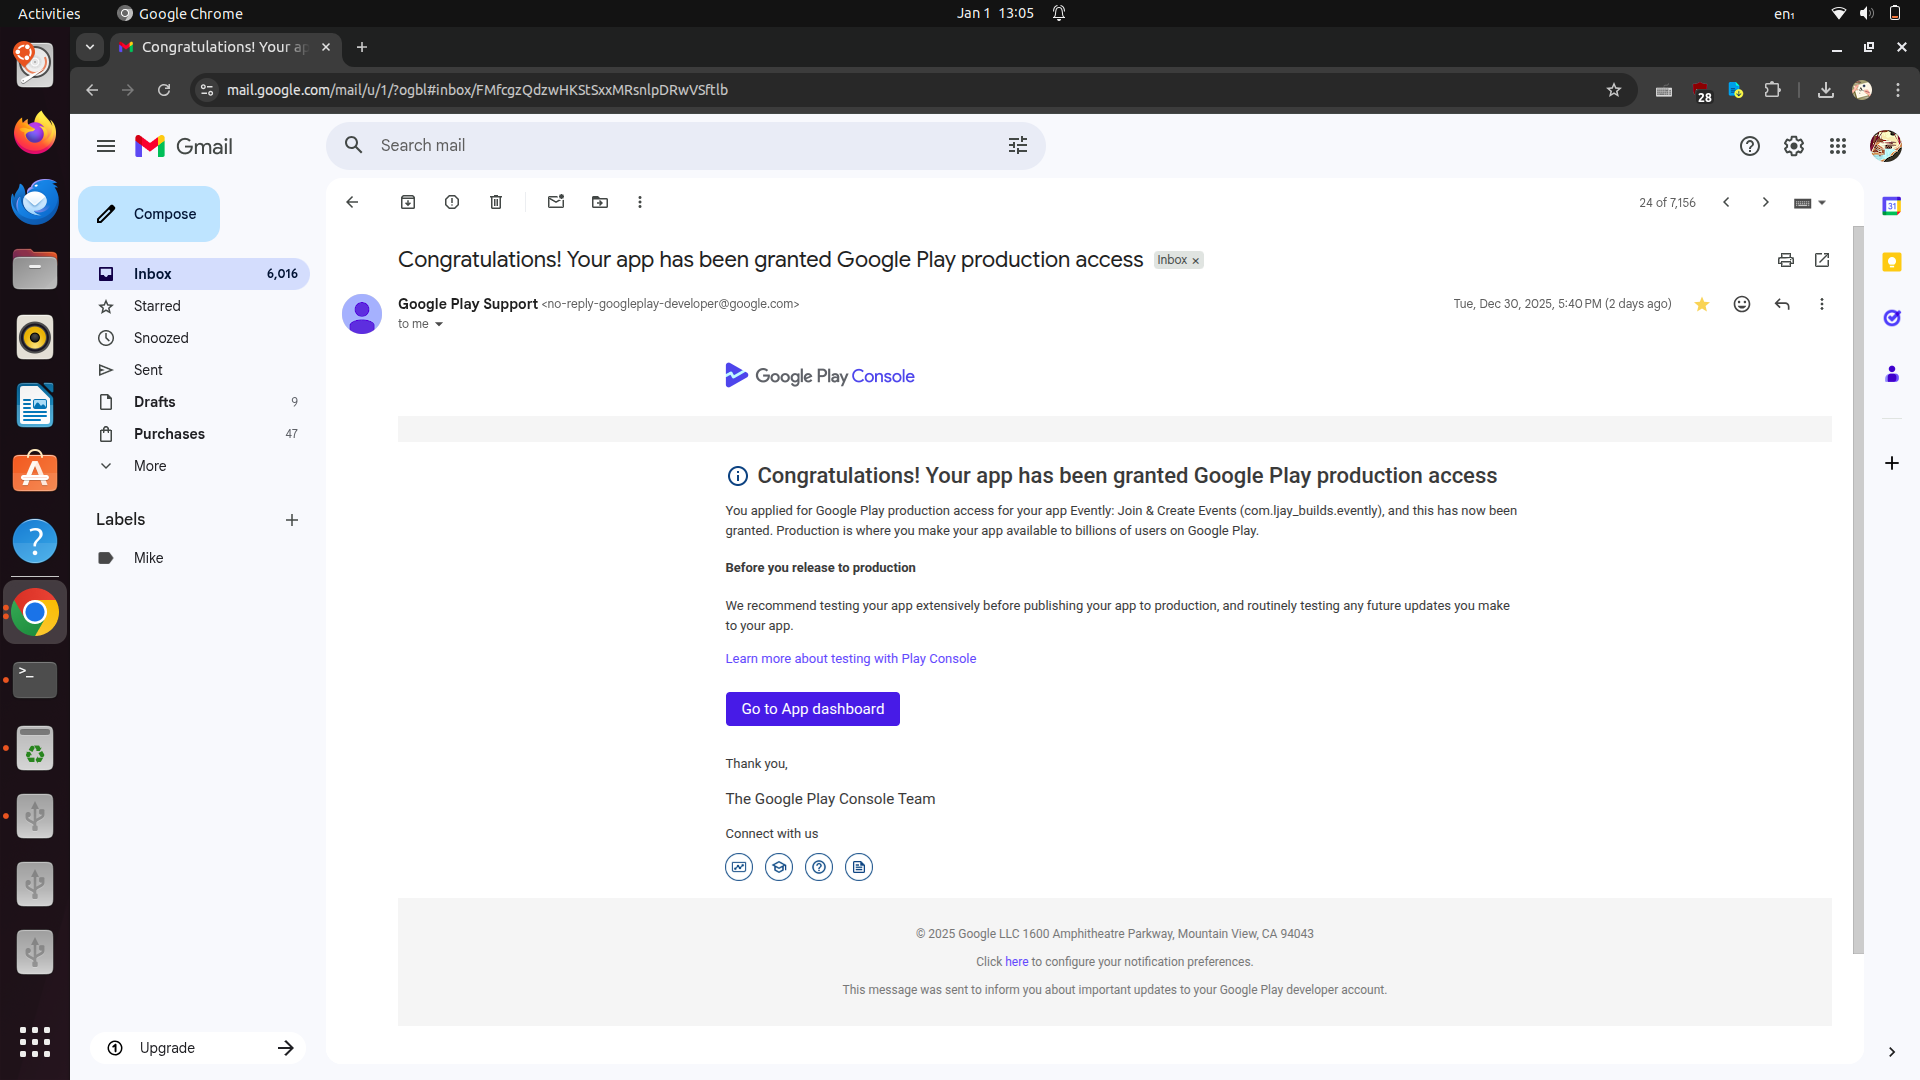Click the Move to folder icon
1920x1080 pixels.
coord(600,202)
